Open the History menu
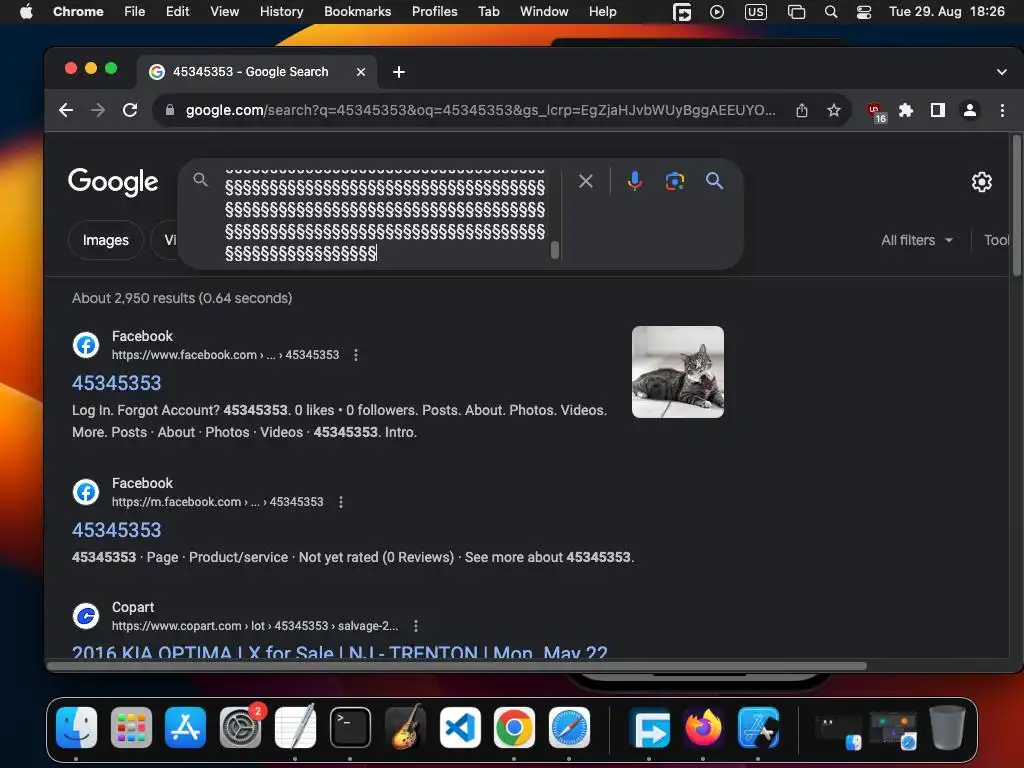Screen dimensions: 1024x768 [x=281, y=12]
